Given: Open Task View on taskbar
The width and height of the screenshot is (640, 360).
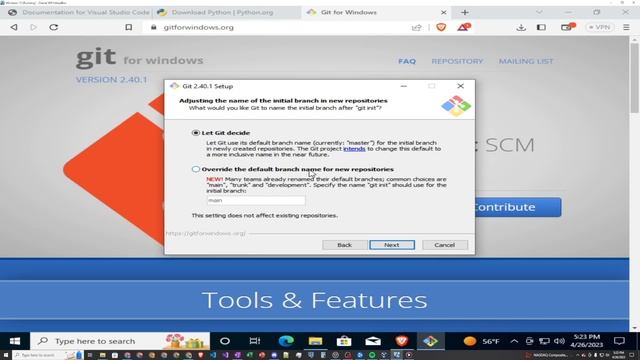Looking at the screenshot, I should tap(255, 341).
